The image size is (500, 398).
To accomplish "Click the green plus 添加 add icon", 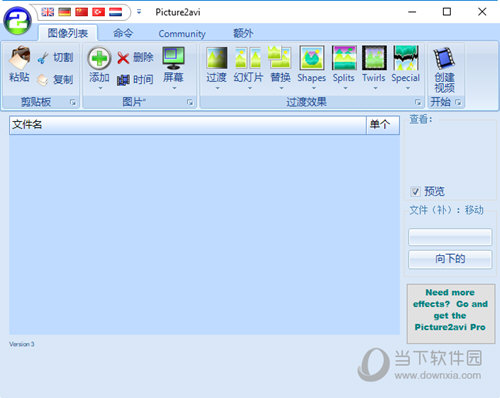I will click(x=99, y=58).
